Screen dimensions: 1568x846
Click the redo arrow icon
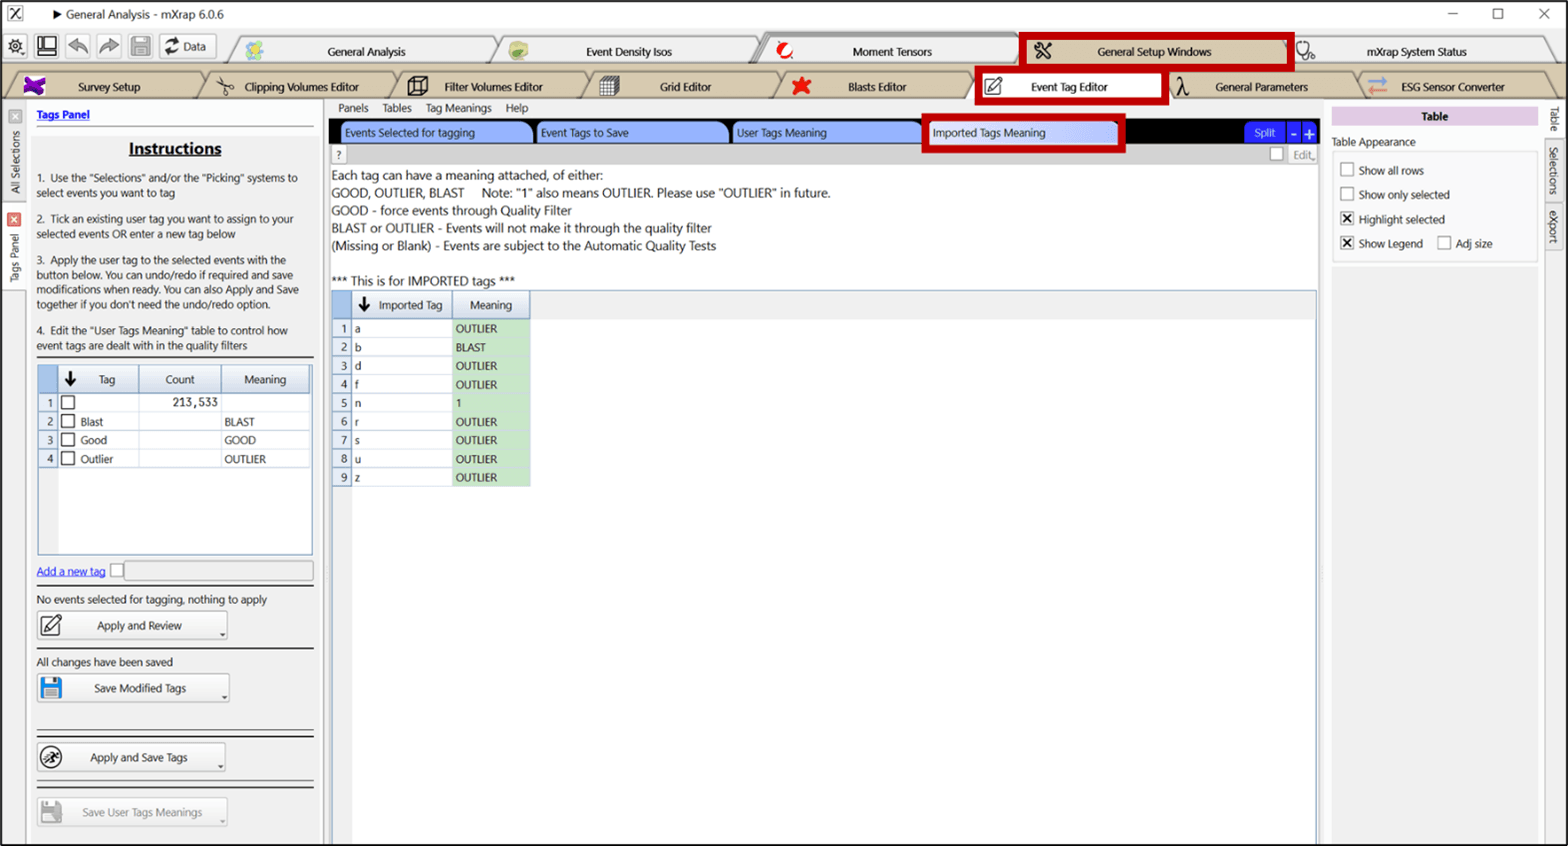tap(109, 46)
